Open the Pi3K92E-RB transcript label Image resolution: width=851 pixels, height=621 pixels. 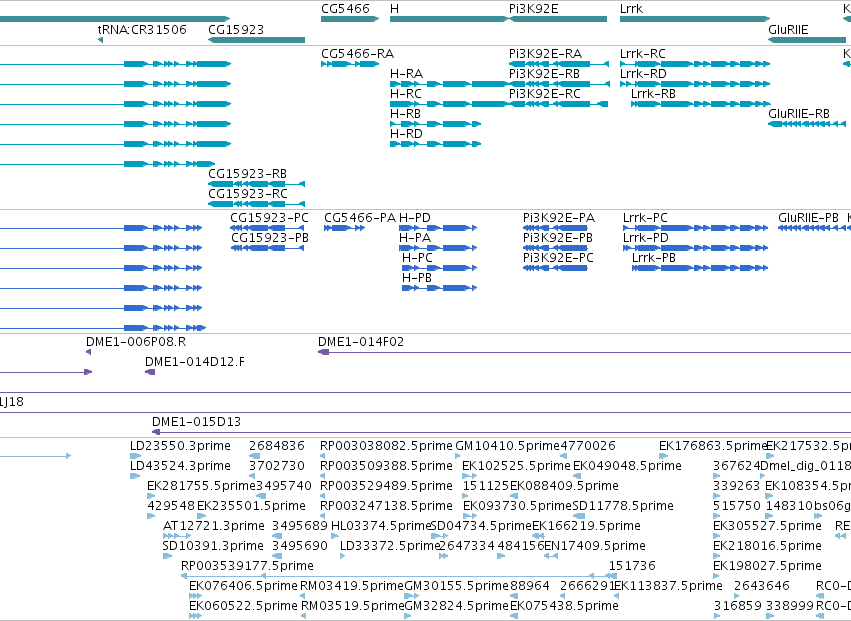[544, 74]
